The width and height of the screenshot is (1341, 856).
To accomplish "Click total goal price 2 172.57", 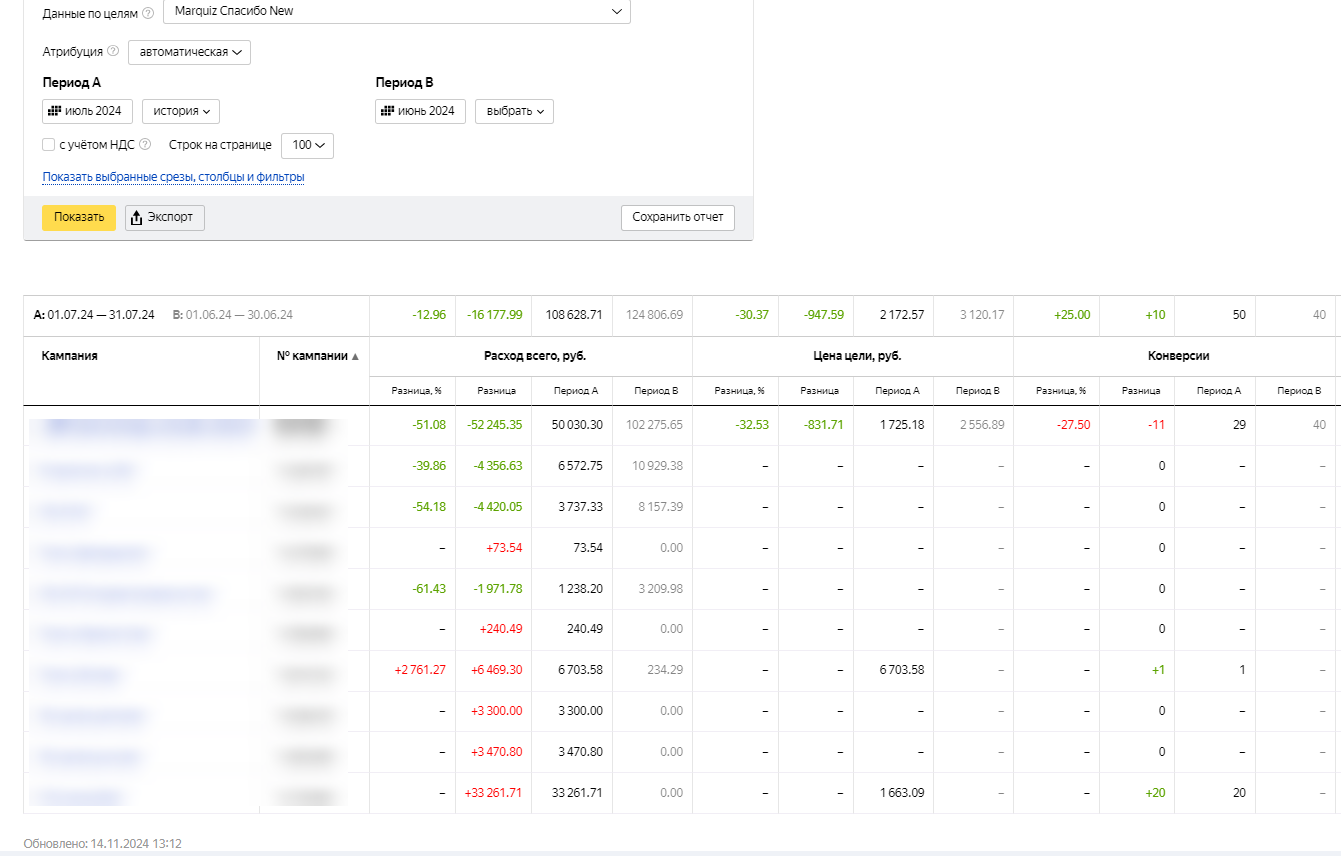I will pyautogui.click(x=902, y=315).
